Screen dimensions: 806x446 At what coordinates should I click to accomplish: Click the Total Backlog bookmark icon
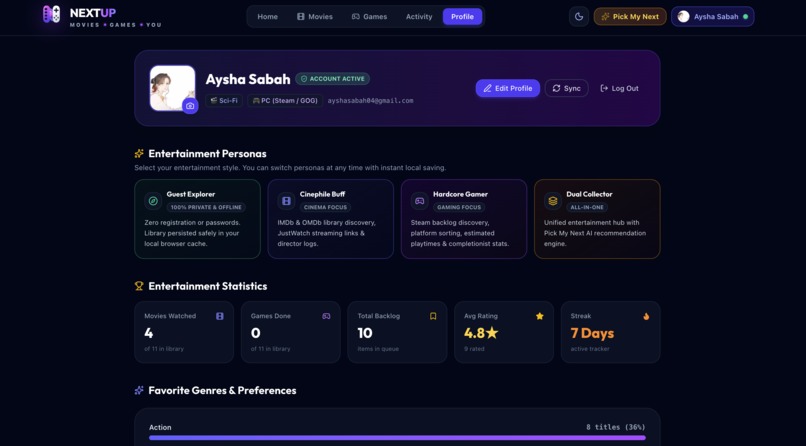click(433, 316)
